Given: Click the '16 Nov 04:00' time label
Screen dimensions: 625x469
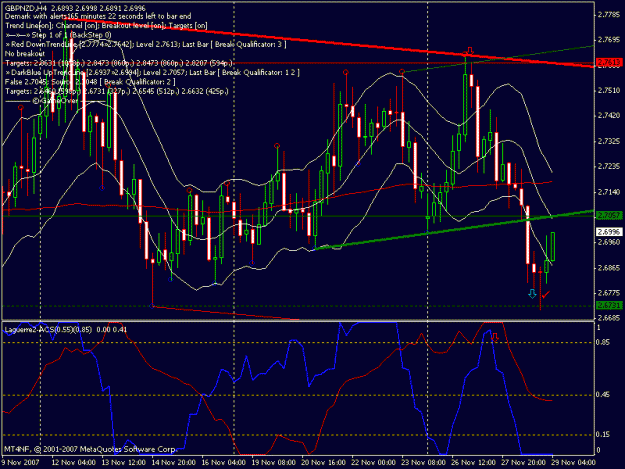Looking at the screenshot, I should point(224,463).
